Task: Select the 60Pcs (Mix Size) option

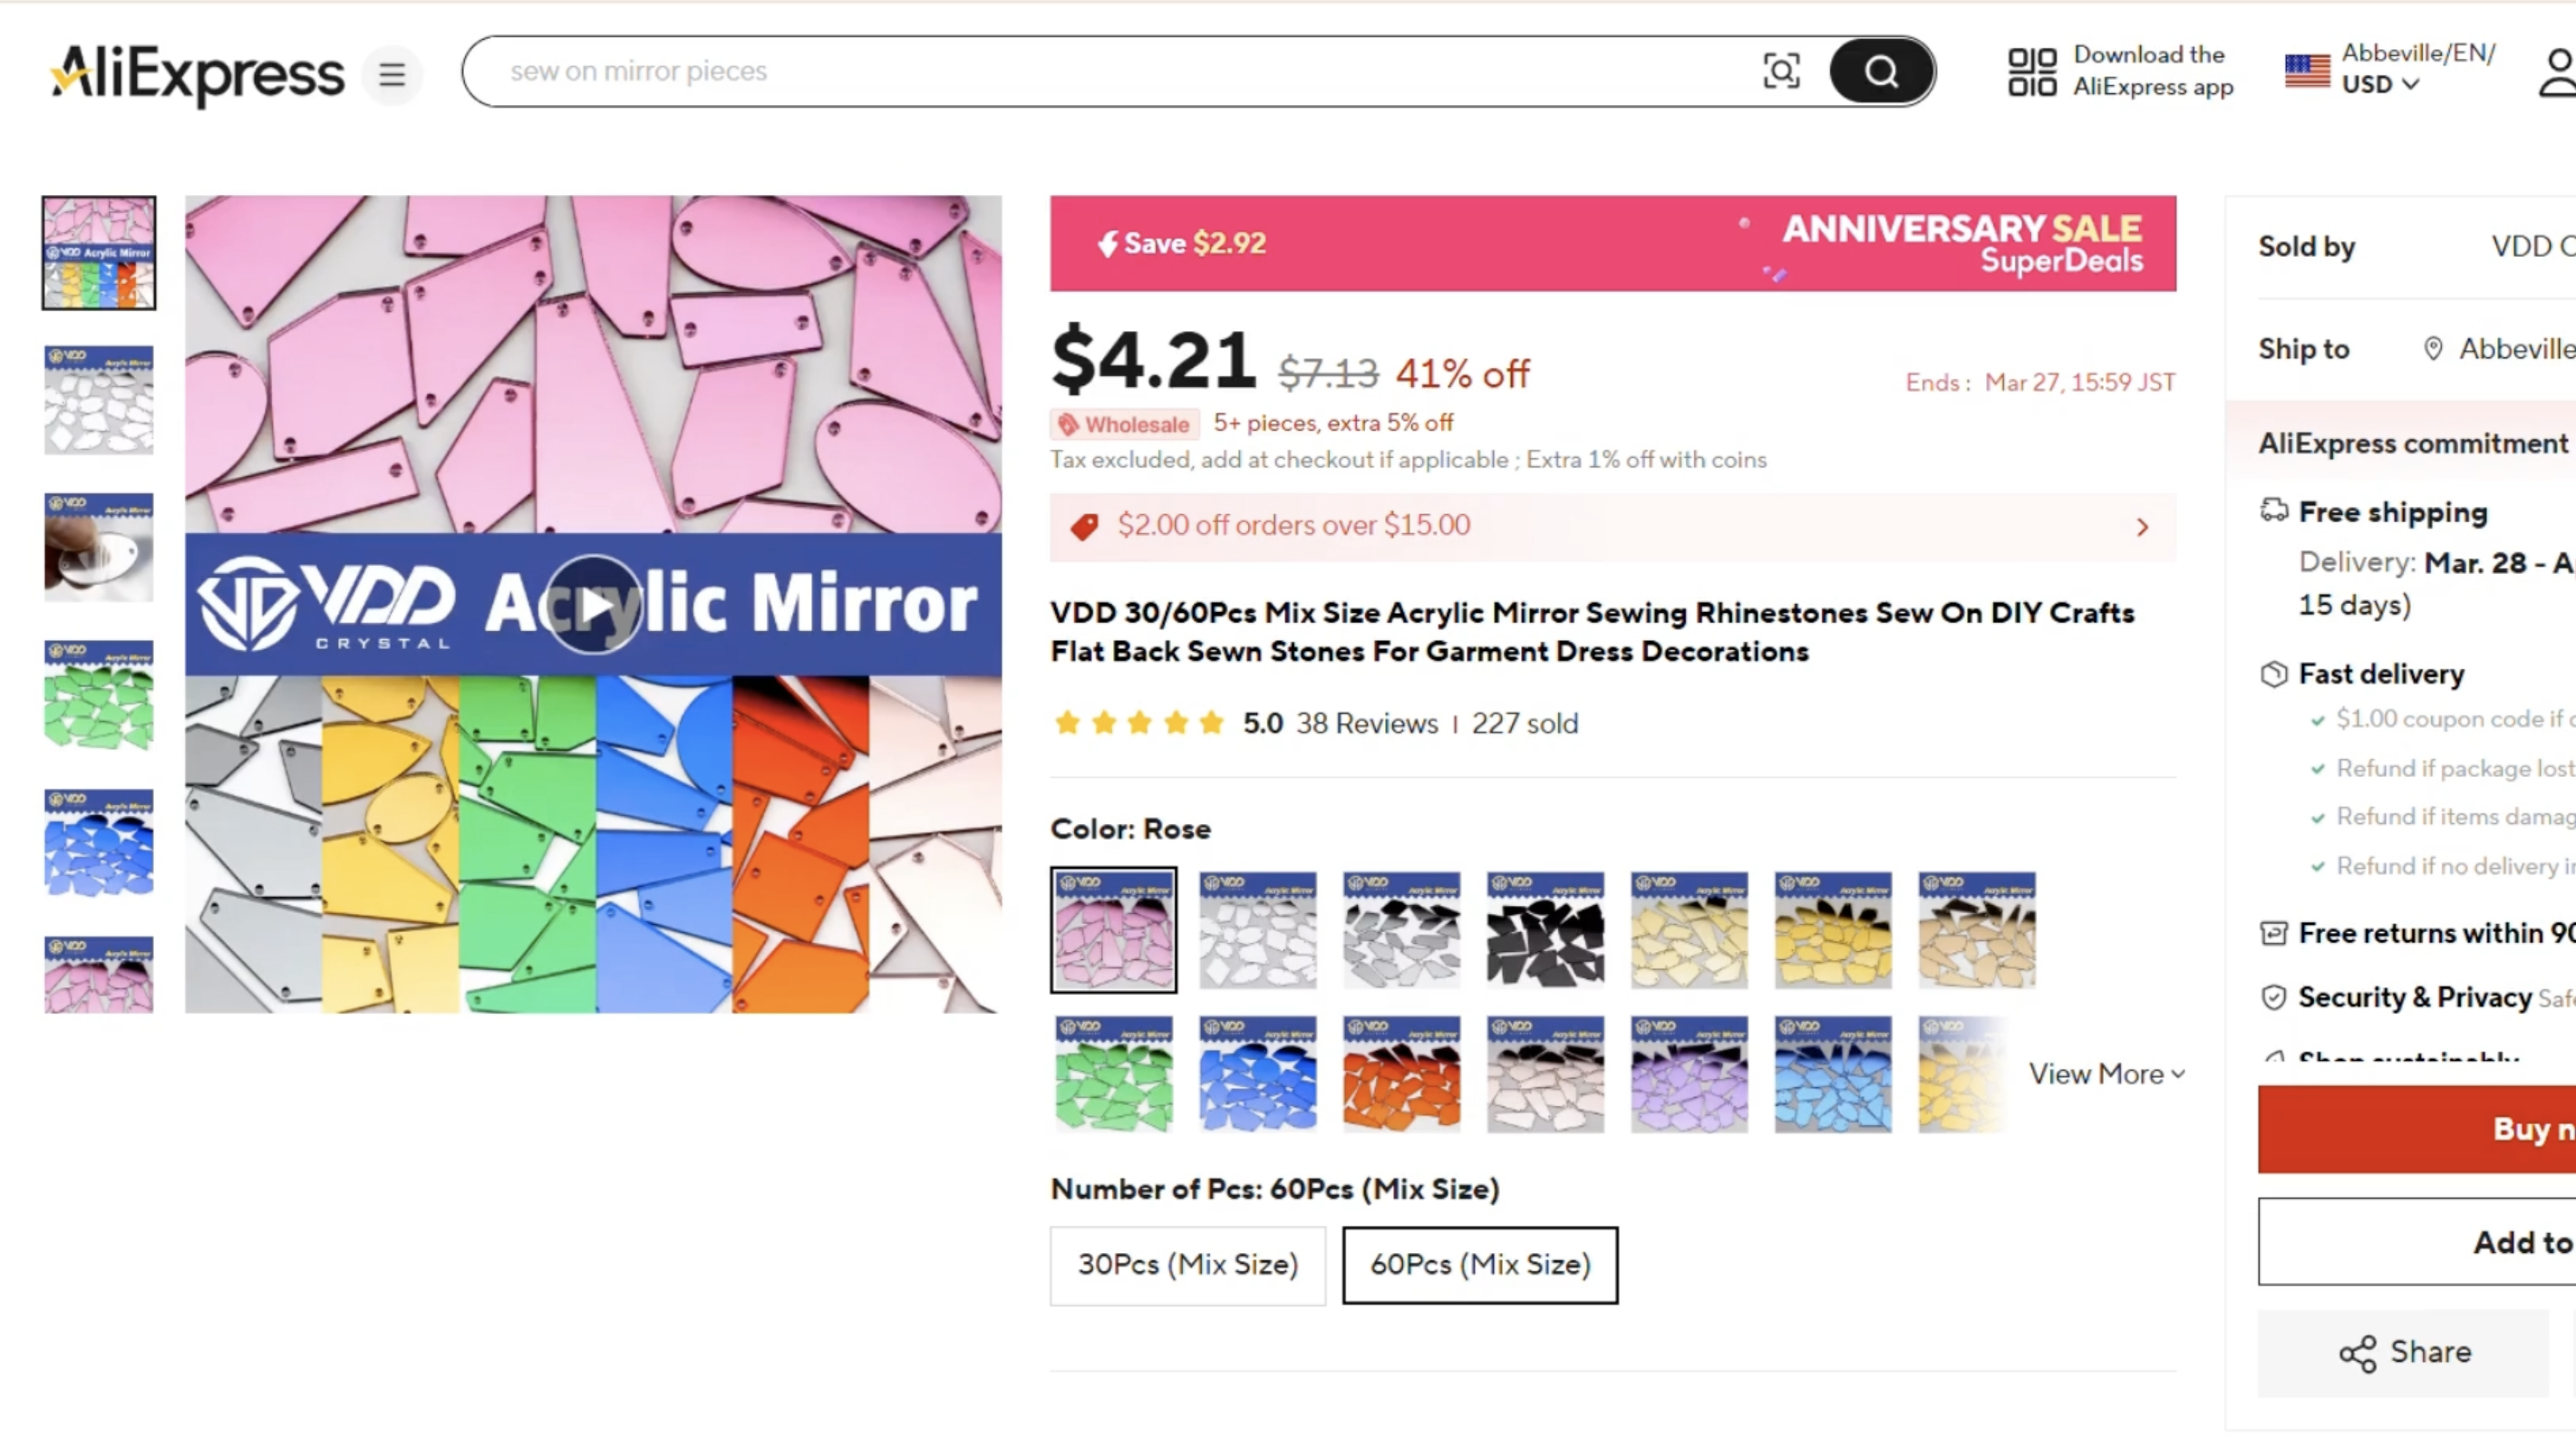Action: [x=1479, y=1265]
